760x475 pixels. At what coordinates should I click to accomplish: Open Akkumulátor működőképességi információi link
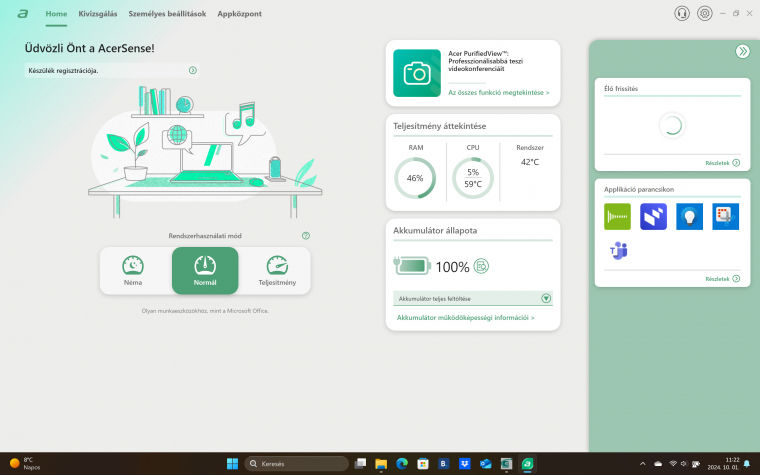point(465,318)
